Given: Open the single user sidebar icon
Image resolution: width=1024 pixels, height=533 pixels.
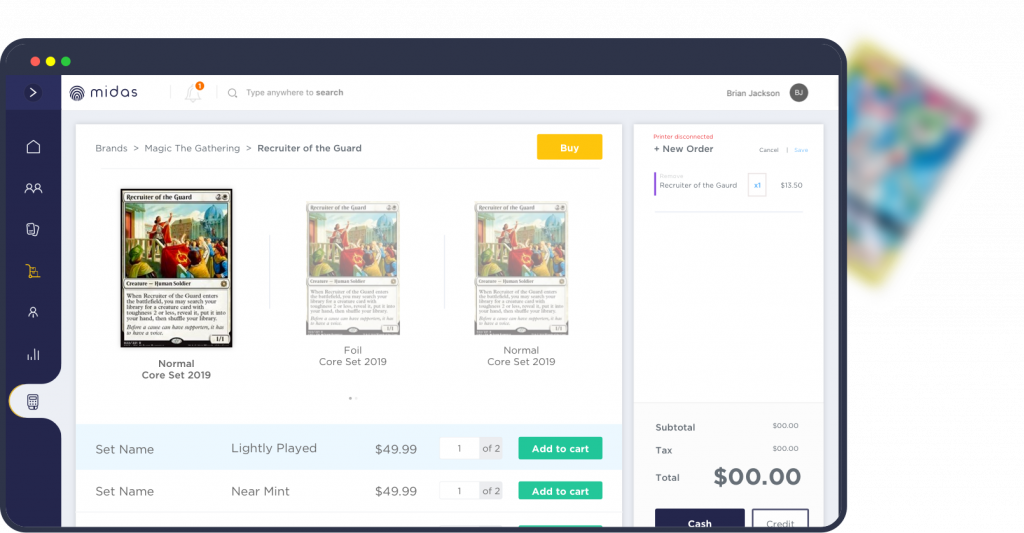Looking at the screenshot, I should [x=33, y=312].
